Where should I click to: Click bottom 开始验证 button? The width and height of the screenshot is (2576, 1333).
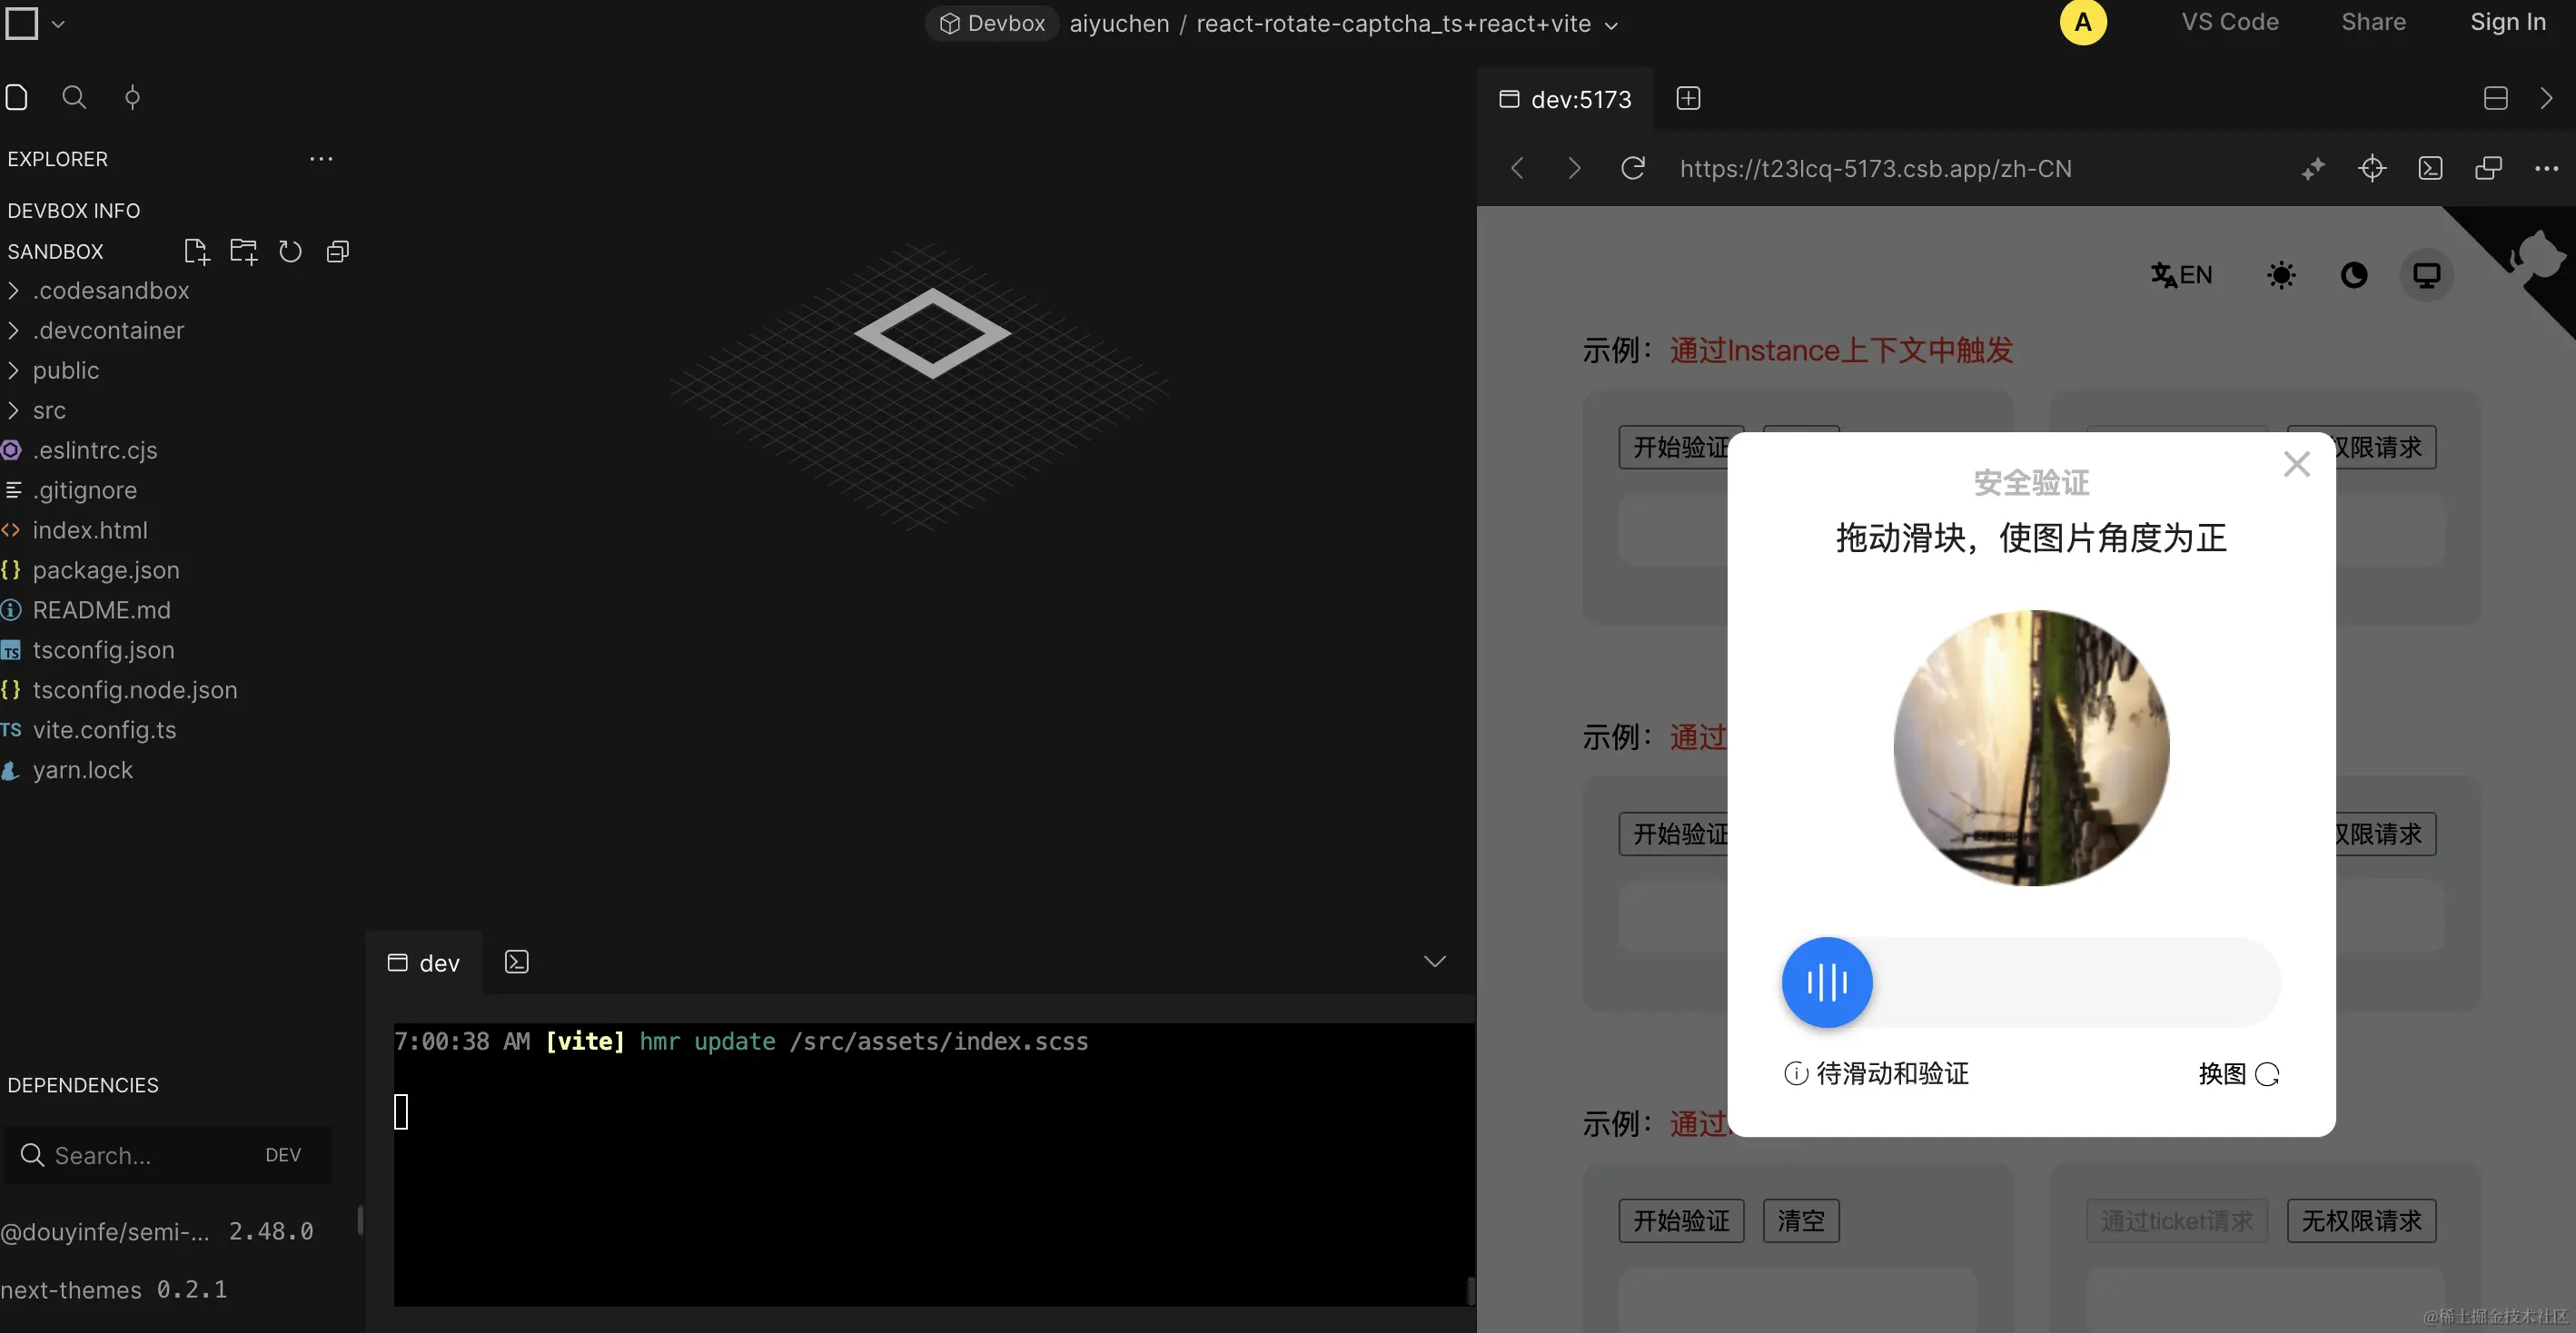click(1681, 1221)
